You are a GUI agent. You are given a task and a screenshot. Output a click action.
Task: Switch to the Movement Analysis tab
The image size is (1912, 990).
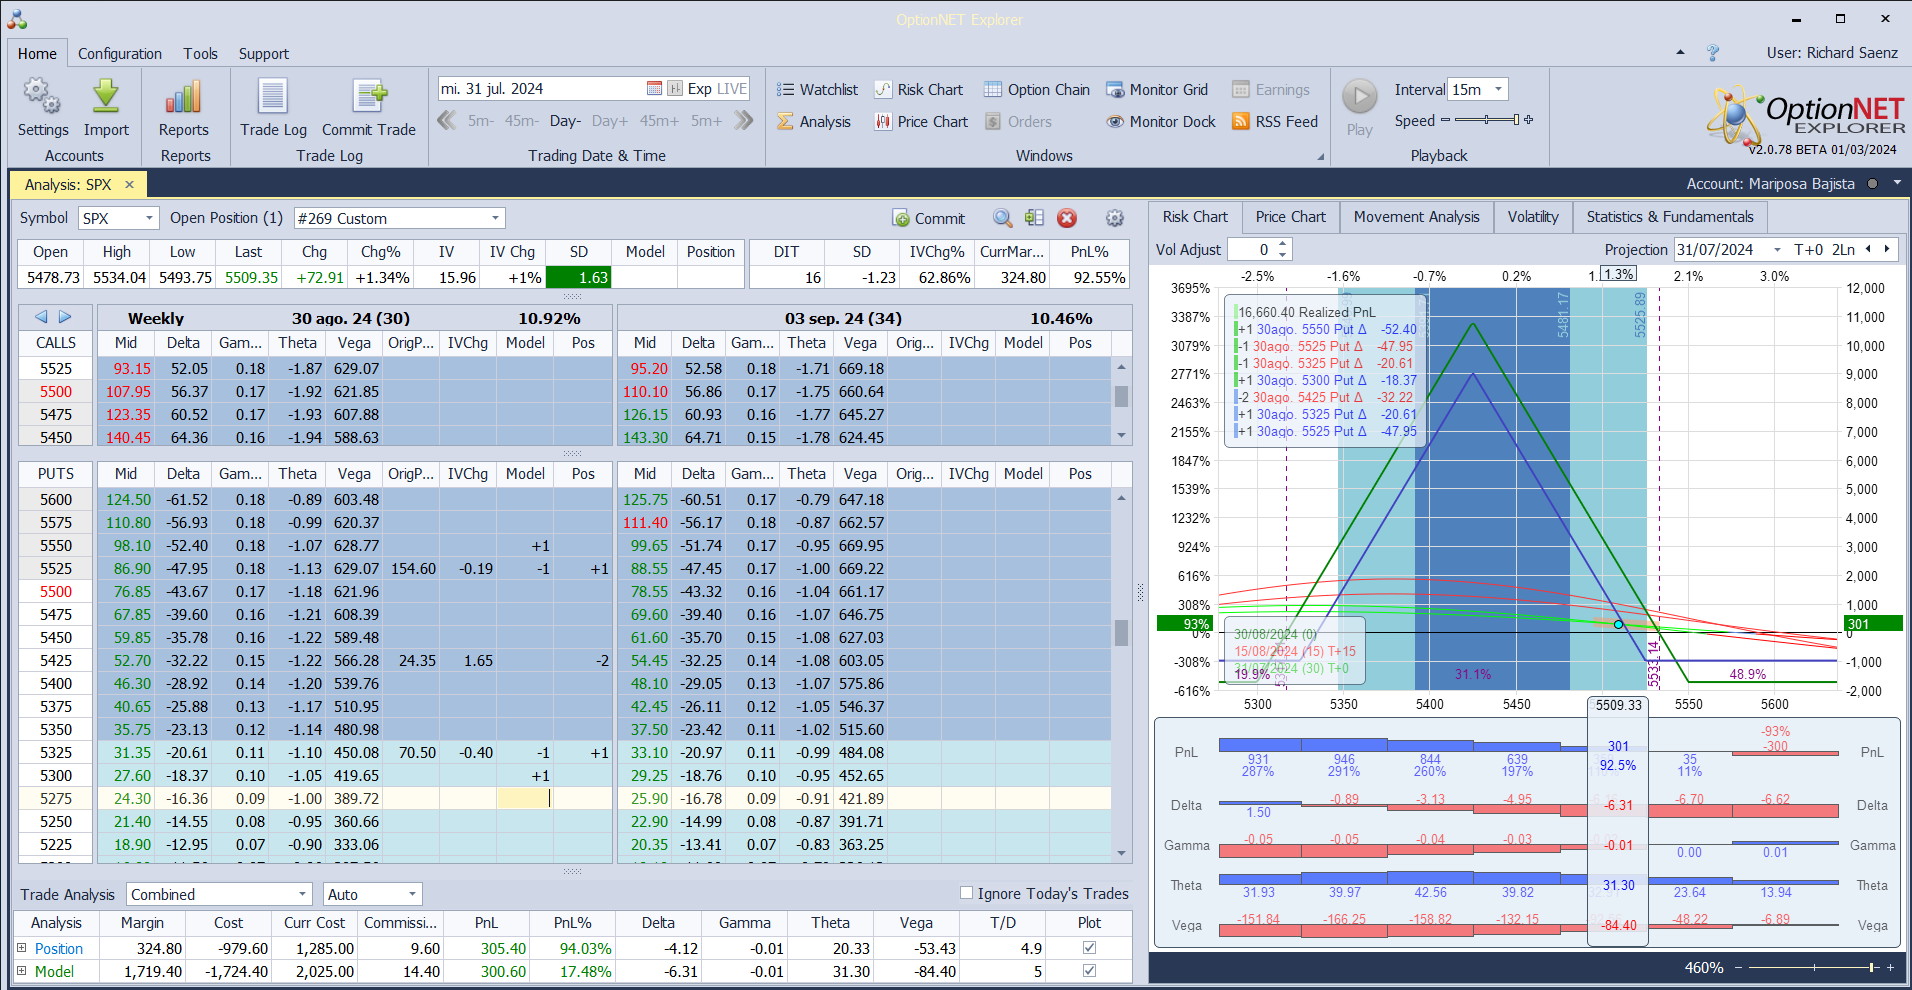(x=1416, y=217)
